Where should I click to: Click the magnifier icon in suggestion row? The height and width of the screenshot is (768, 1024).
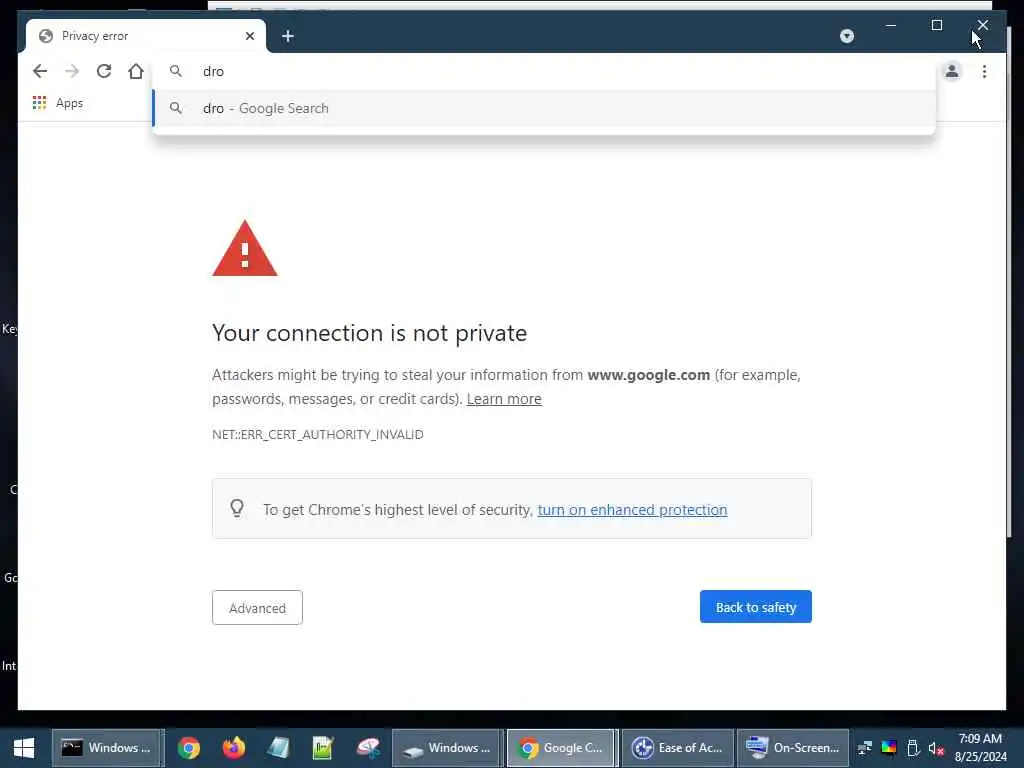[x=176, y=108]
